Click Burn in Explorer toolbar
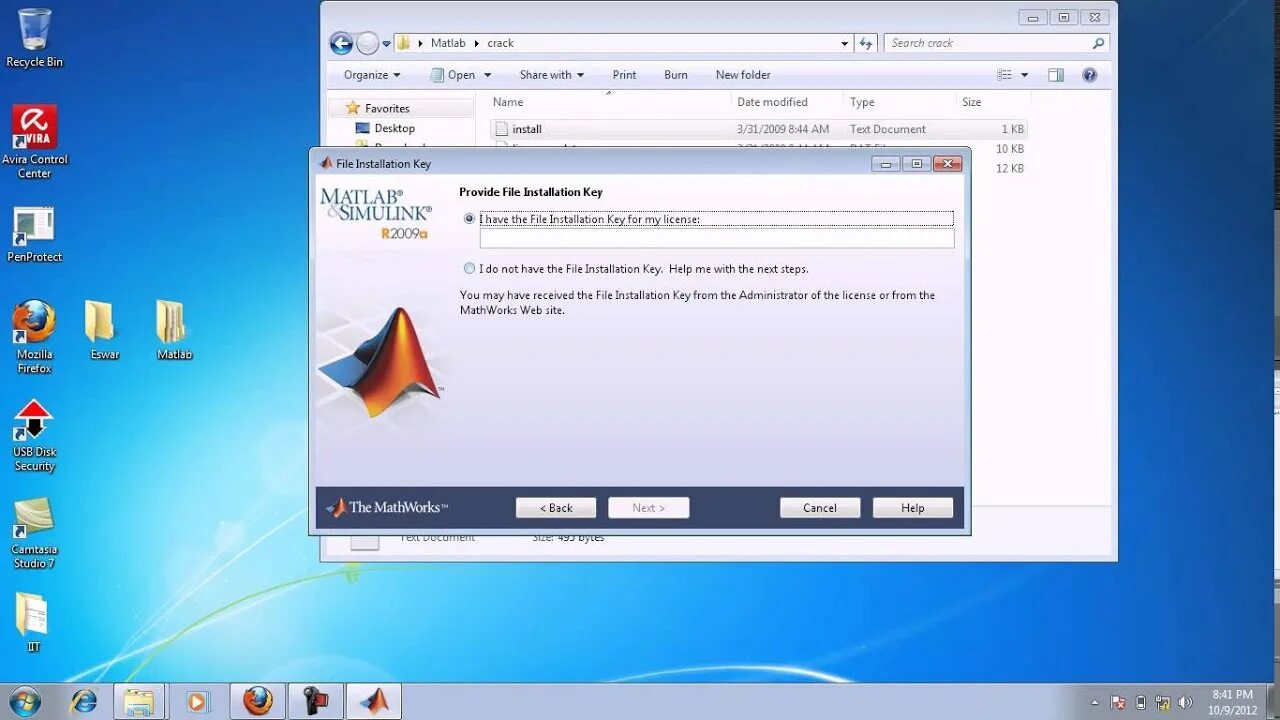1280x720 pixels. click(676, 75)
